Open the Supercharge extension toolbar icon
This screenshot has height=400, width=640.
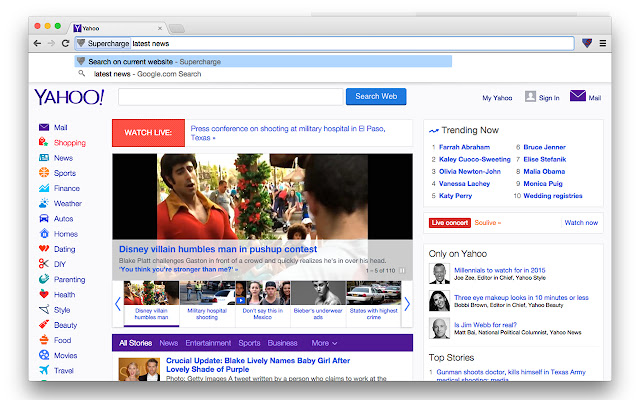587,43
